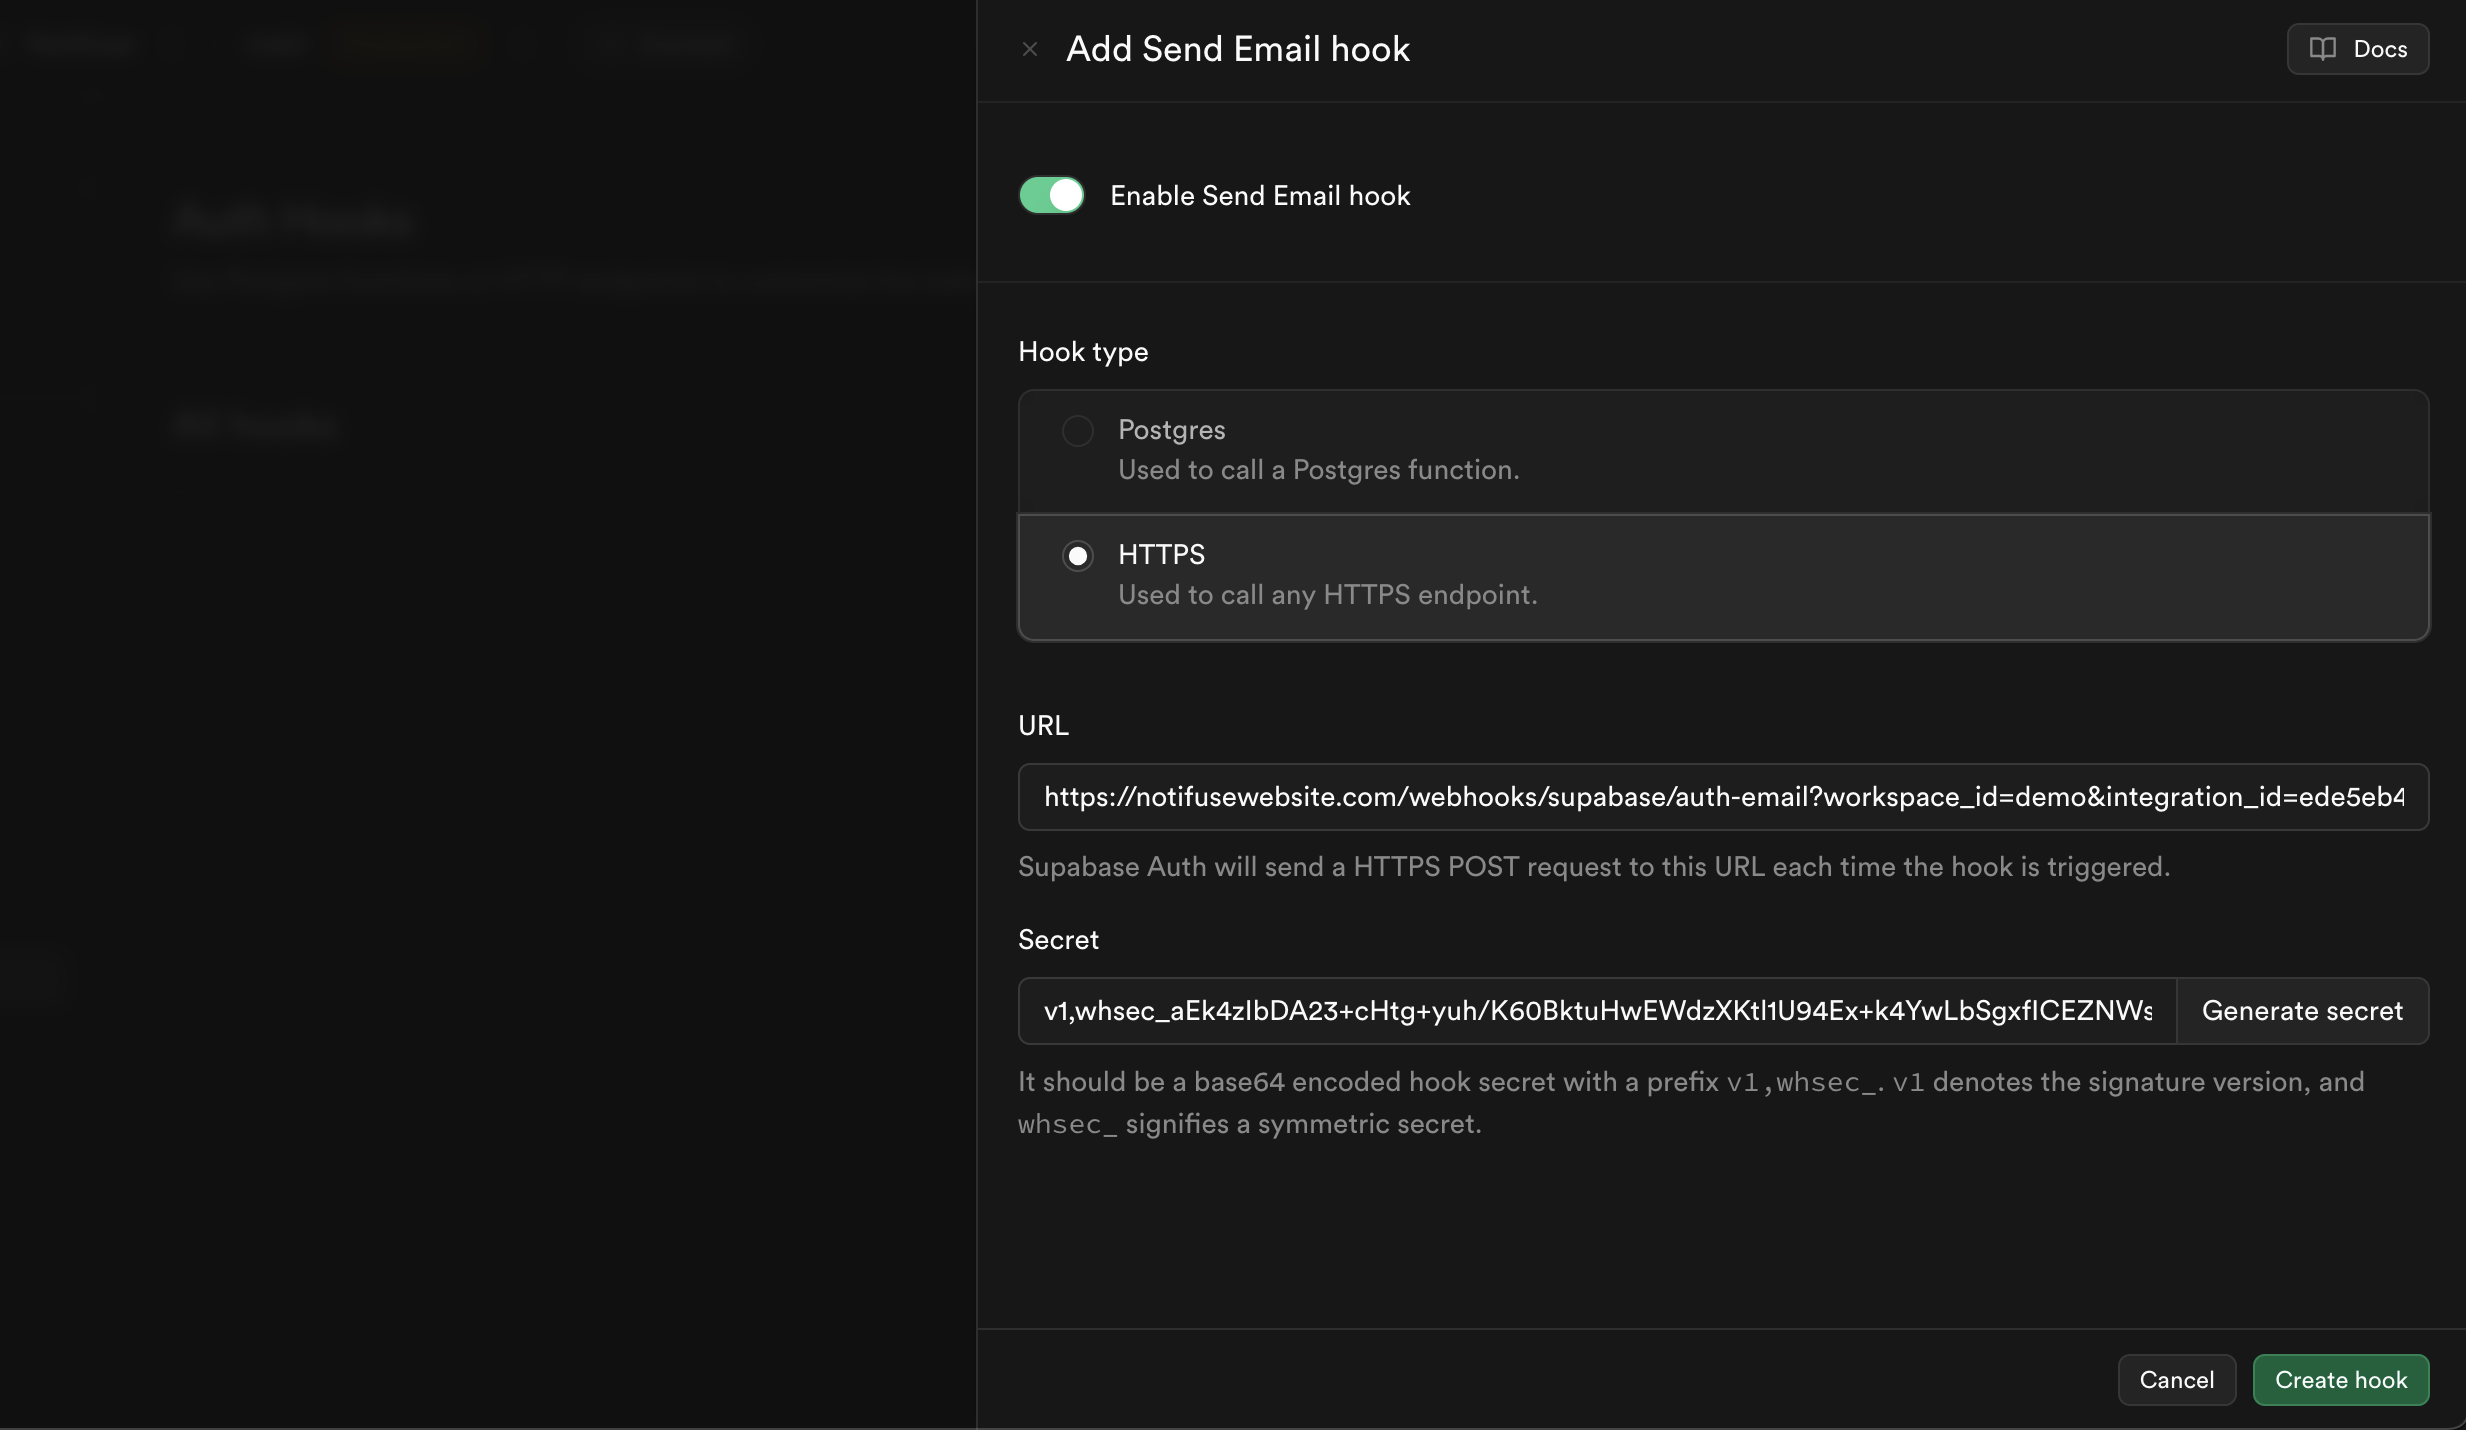Click the Enable Send Email hook label
Screen dimensions: 2466x1430
pos(1259,195)
